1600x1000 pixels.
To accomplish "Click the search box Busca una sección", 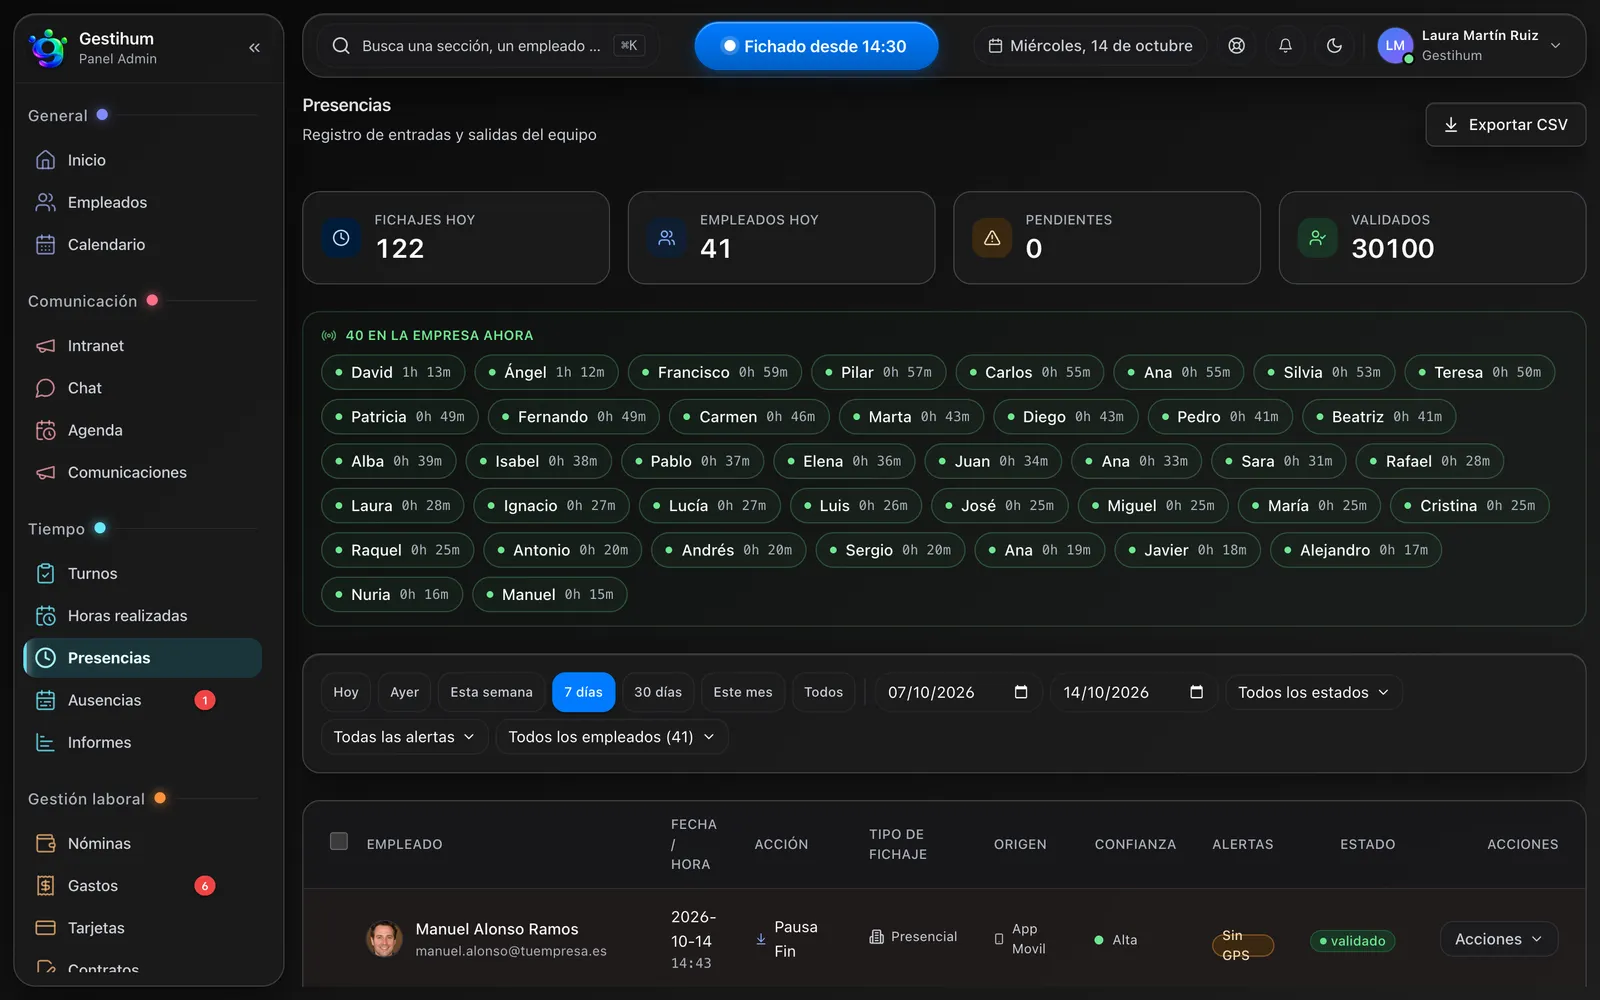I will click(488, 46).
